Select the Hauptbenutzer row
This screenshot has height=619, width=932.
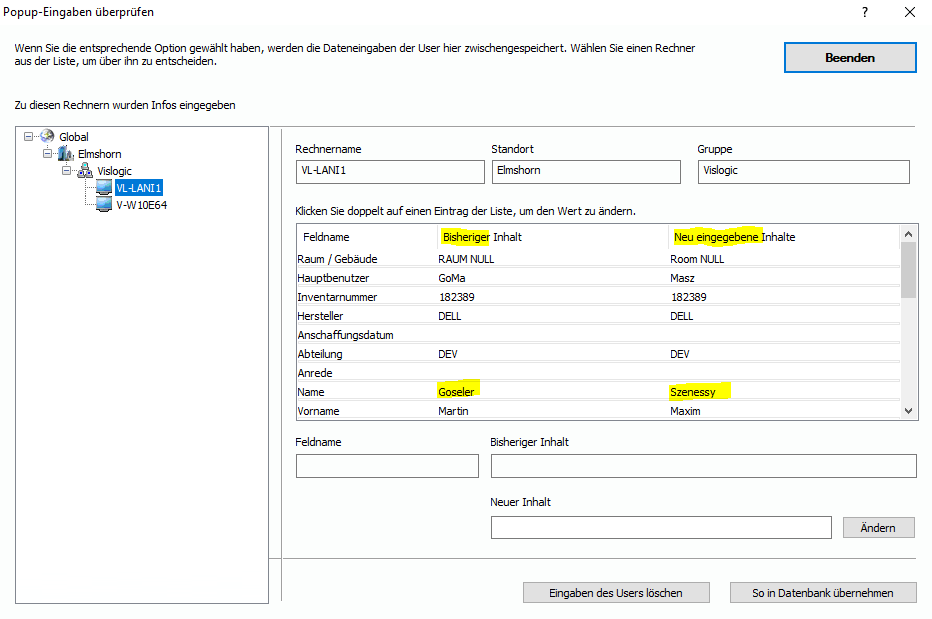(x=598, y=278)
